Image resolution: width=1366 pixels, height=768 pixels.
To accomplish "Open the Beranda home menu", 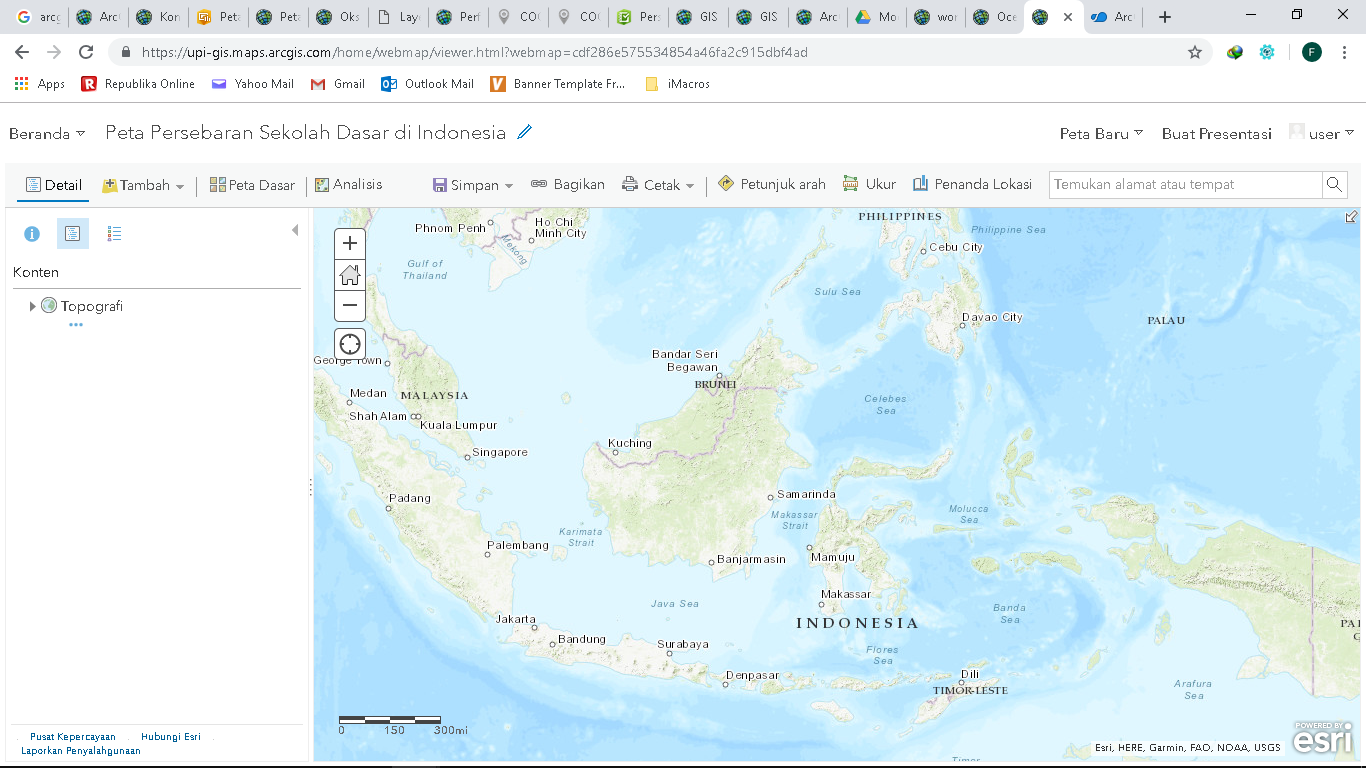I will pos(47,133).
